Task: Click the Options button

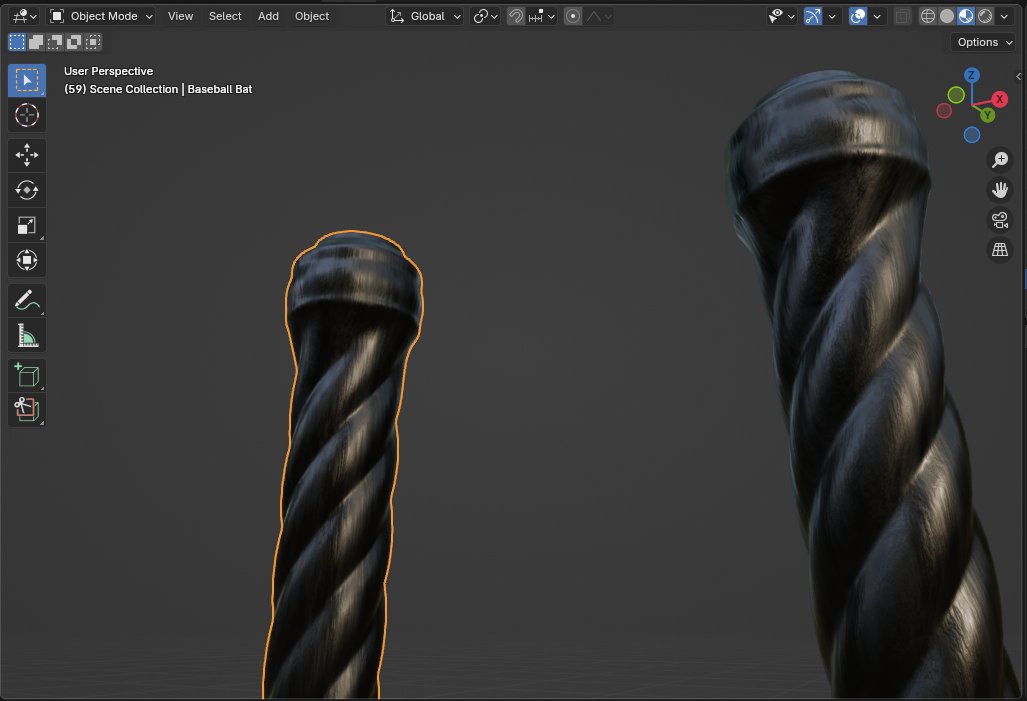Action: click(981, 42)
